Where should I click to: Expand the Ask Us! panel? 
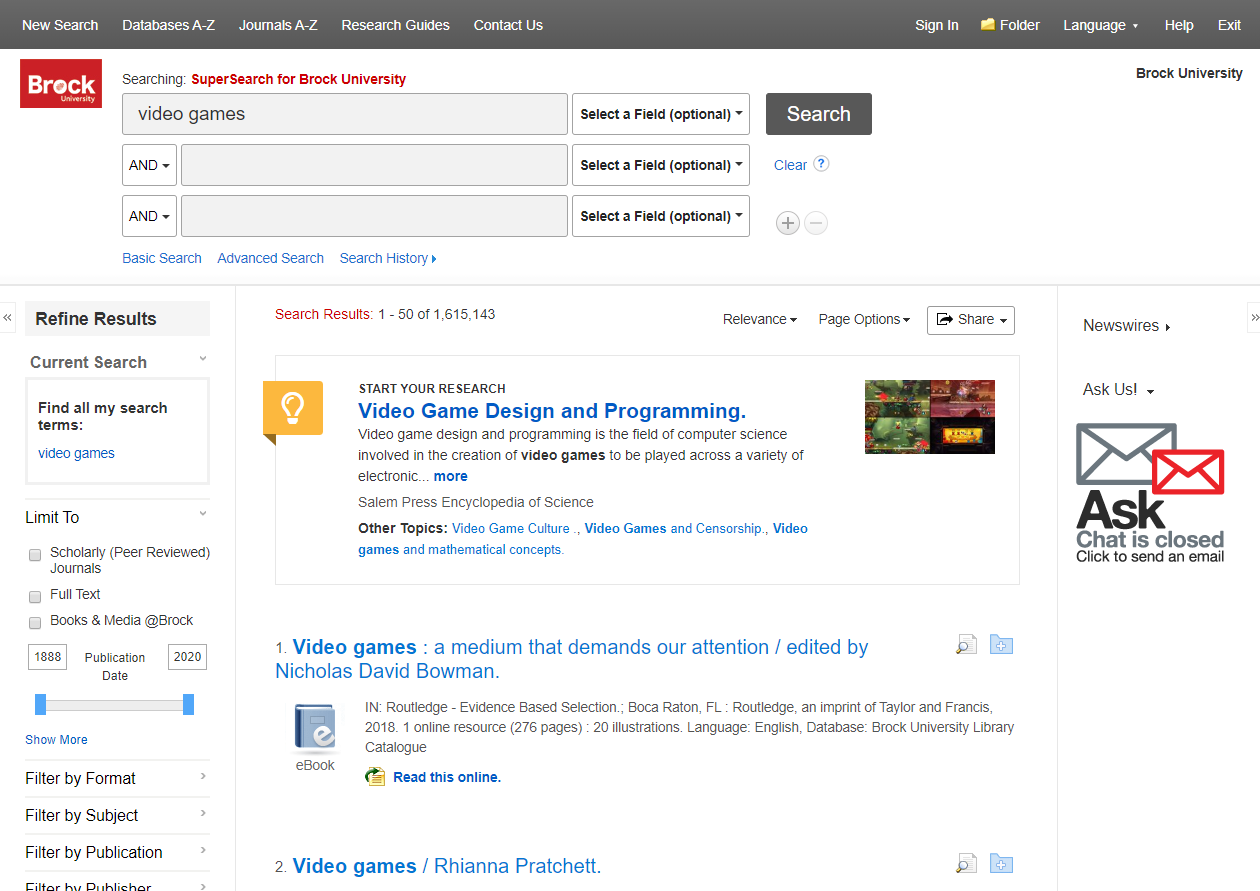(x=1119, y=390)
